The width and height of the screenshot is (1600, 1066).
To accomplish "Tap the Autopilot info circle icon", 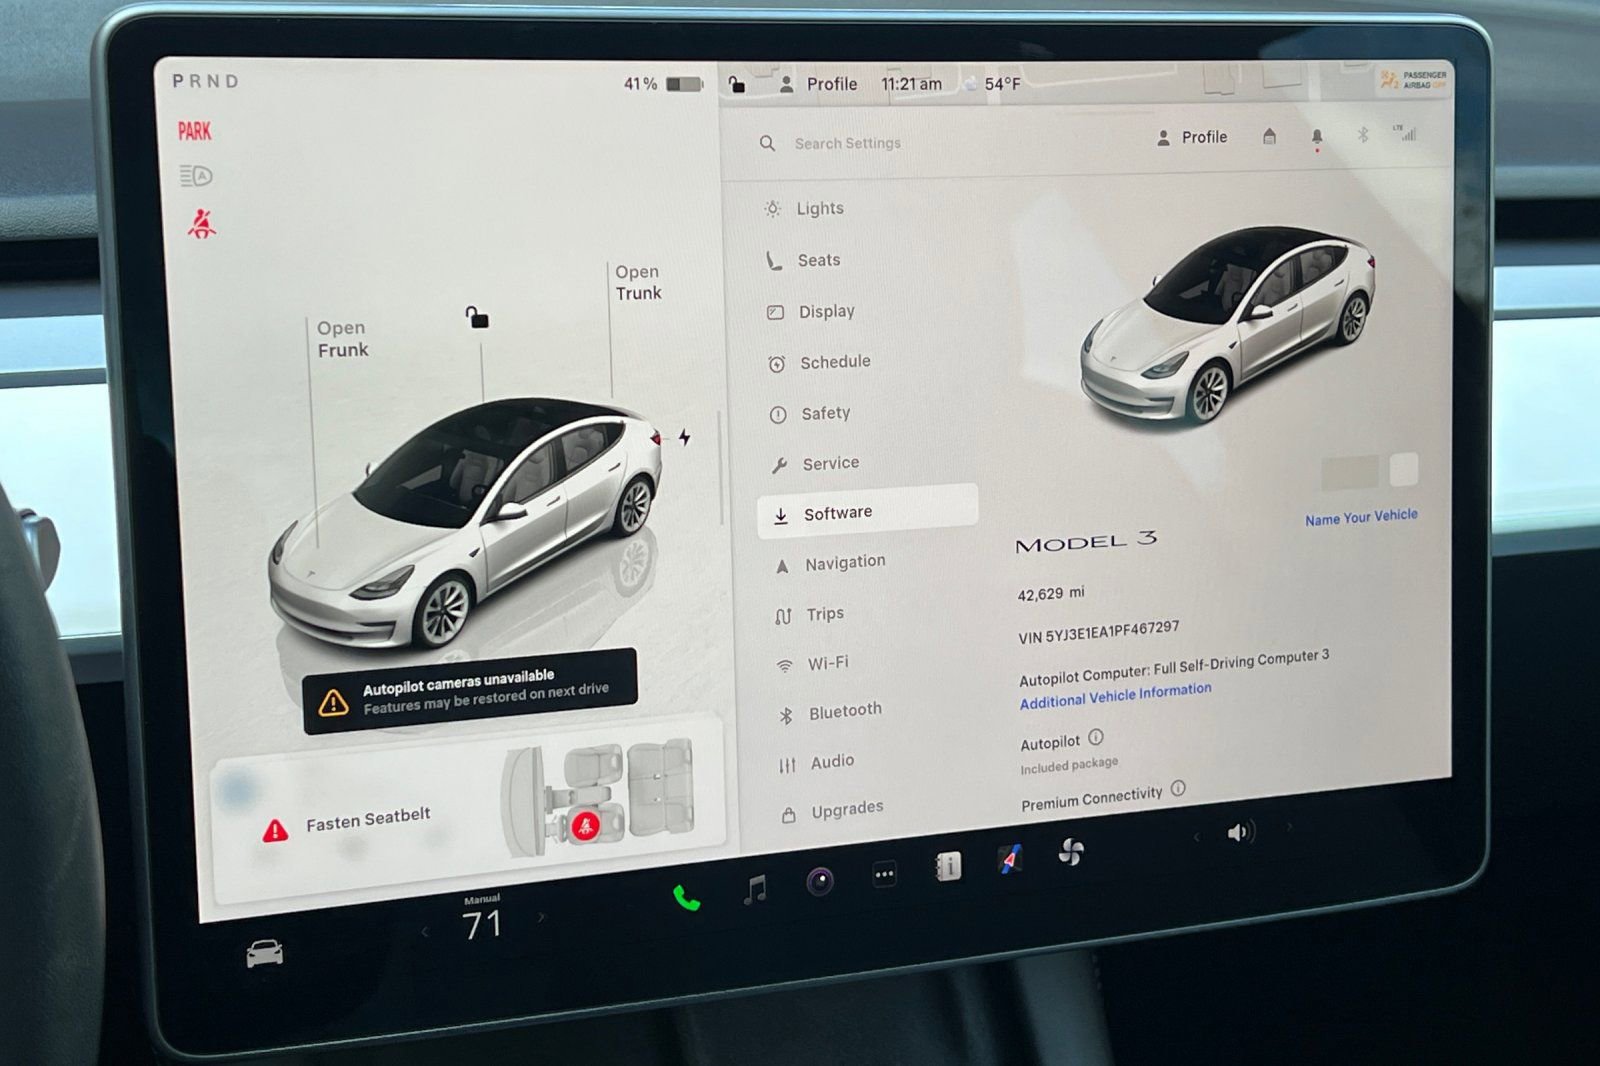I will [1096, 737].
